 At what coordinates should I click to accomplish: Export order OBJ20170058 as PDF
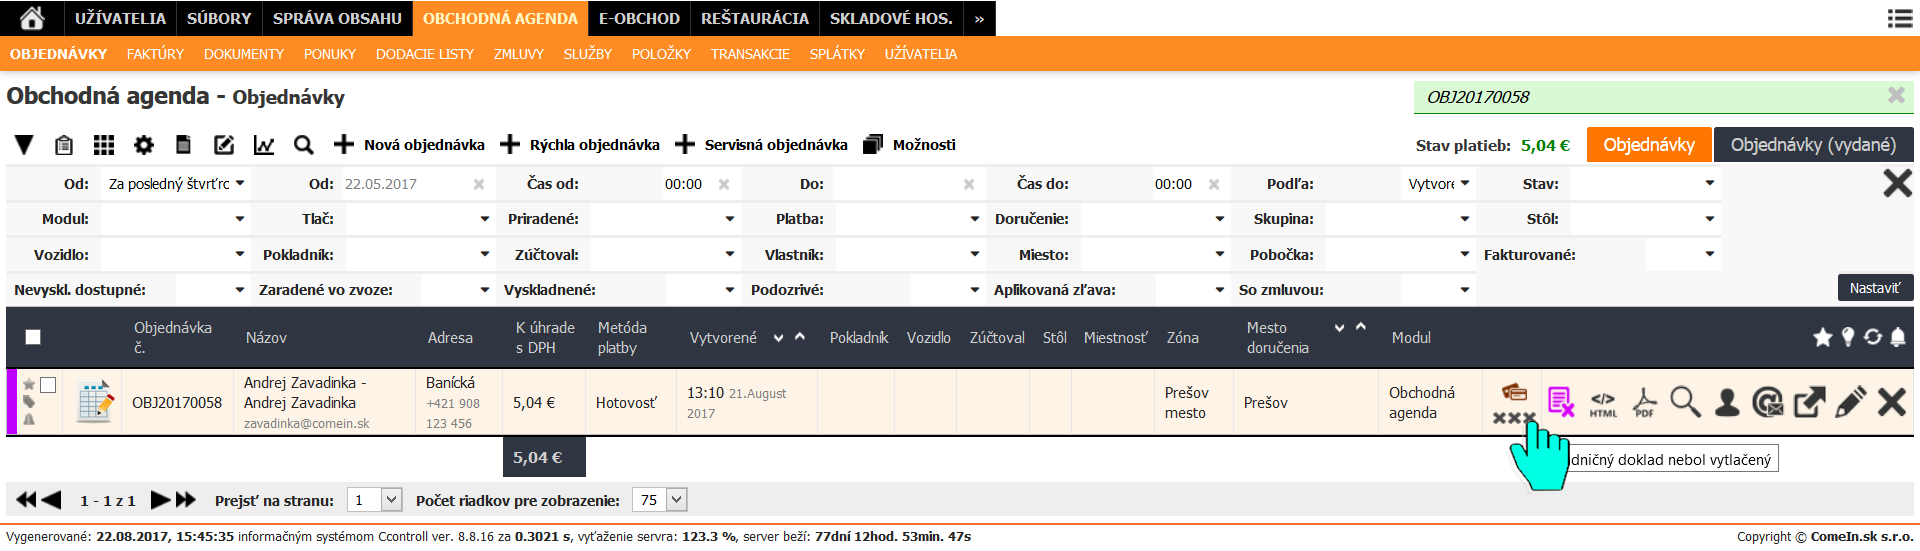click(x=1644, y=402)
